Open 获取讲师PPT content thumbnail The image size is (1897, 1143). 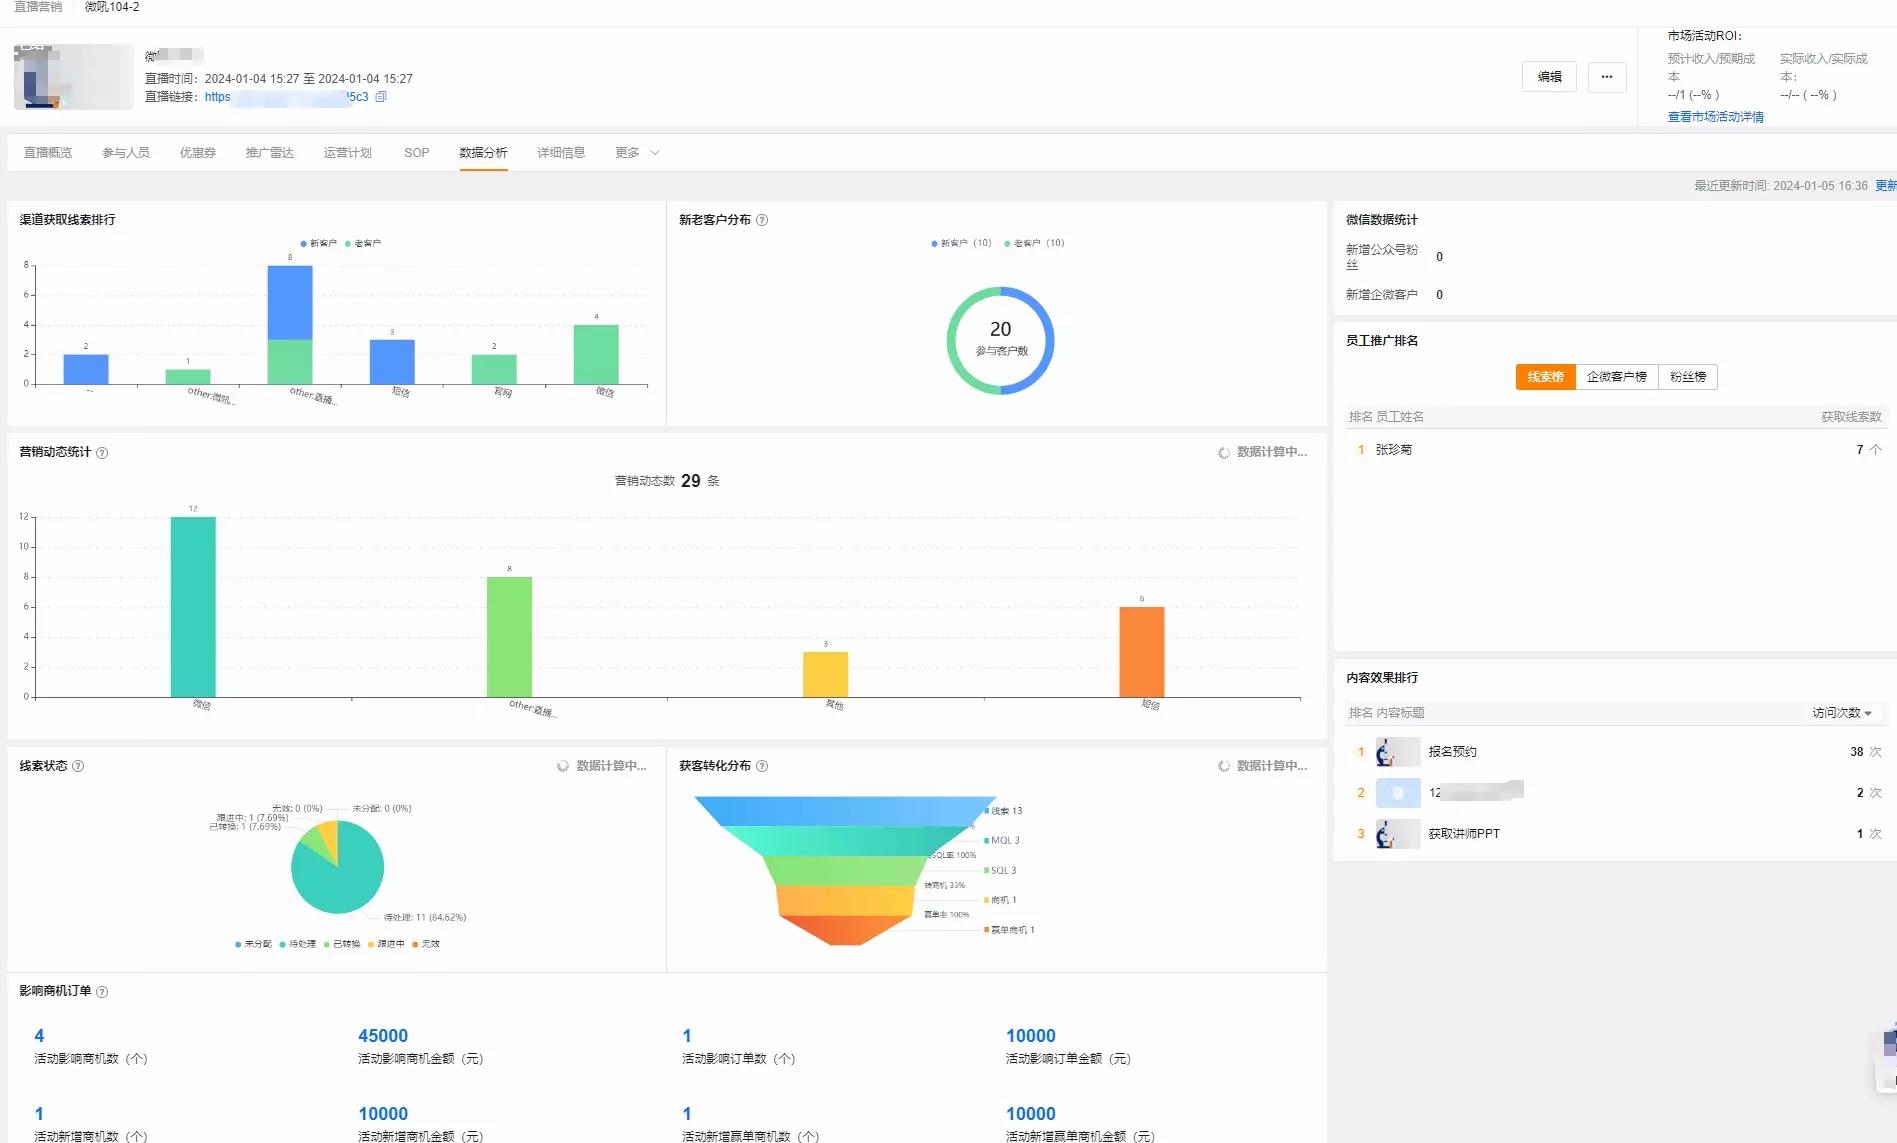(x=1398, y=834)
